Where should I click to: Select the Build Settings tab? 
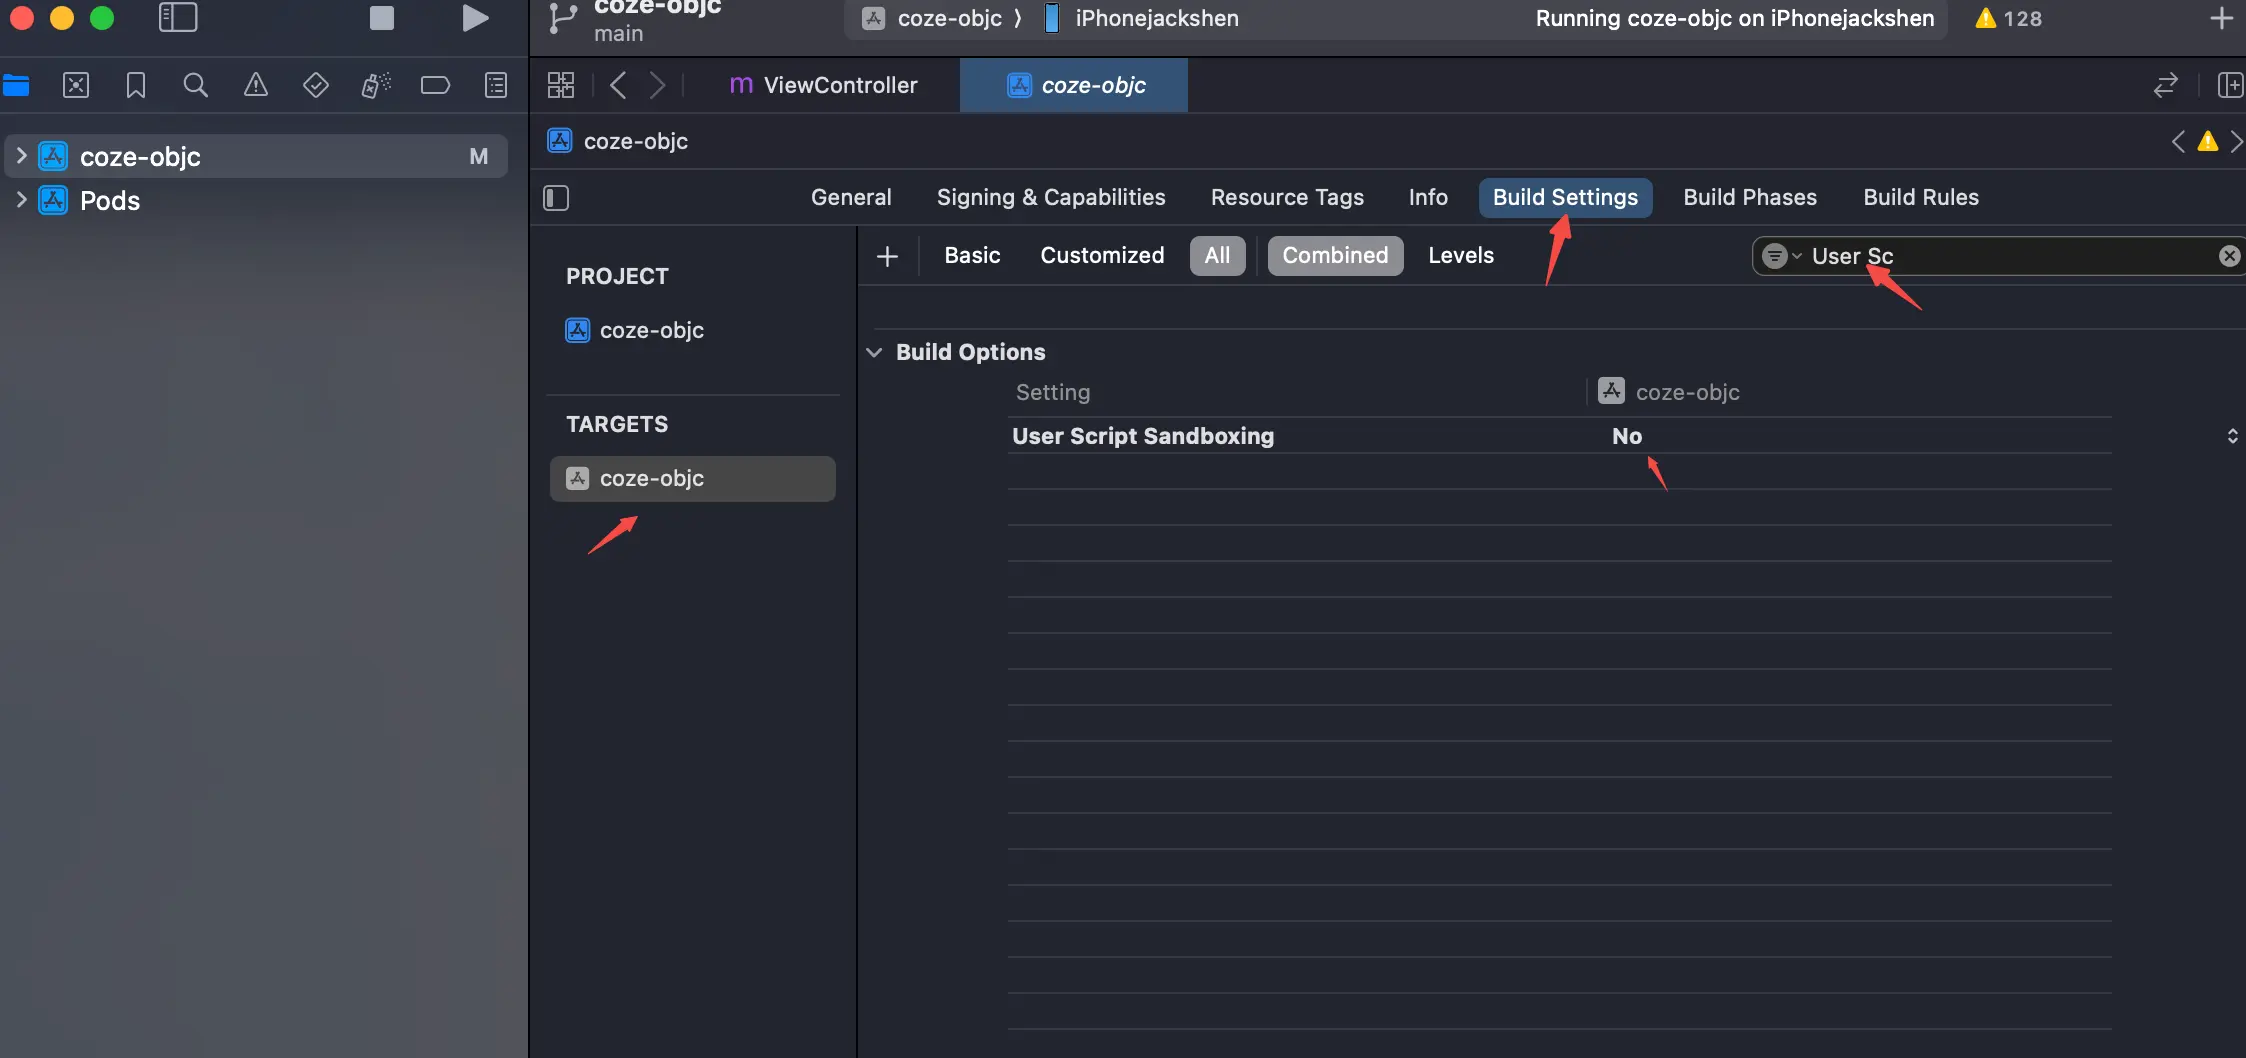pyautogui.click(x=1565, y=197)
